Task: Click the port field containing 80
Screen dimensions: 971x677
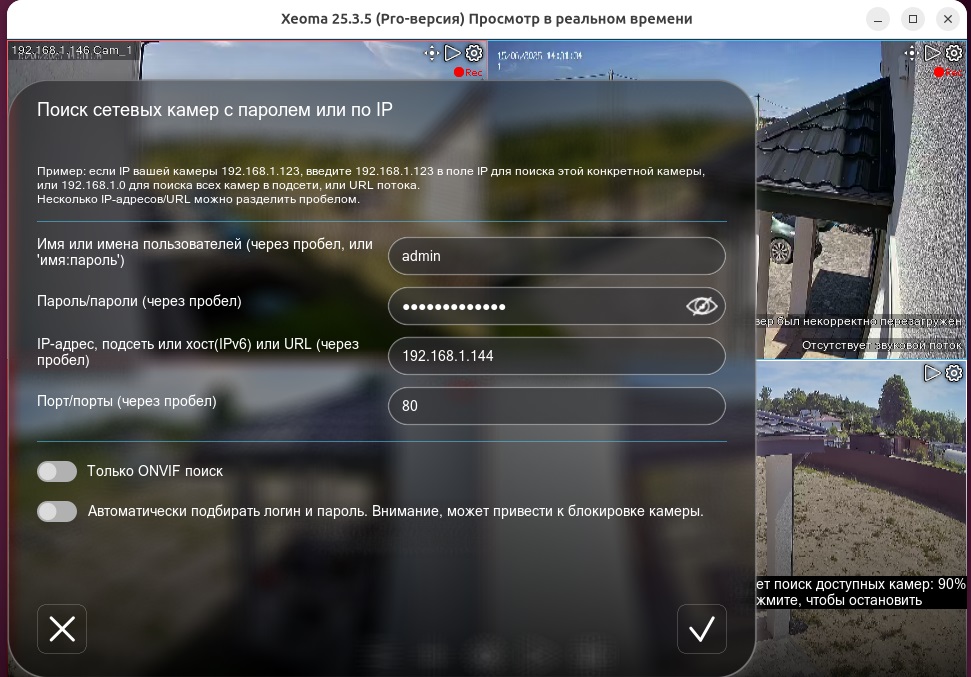Action: [556, 406]
